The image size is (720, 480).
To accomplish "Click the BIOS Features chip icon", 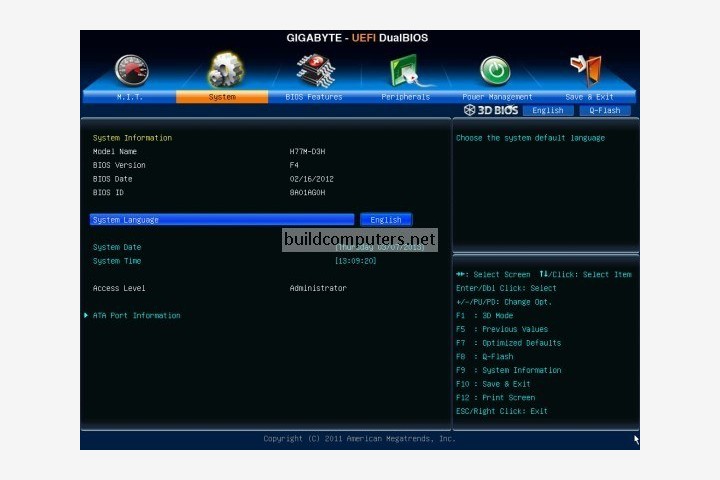I will click(x=315, y=70).
